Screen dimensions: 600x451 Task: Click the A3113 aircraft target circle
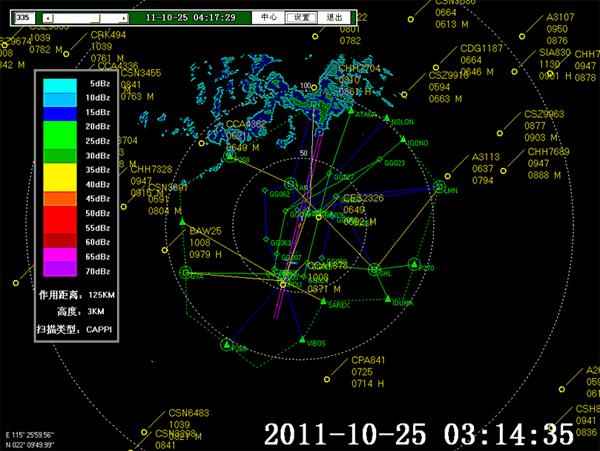click(x=447, y=176)
